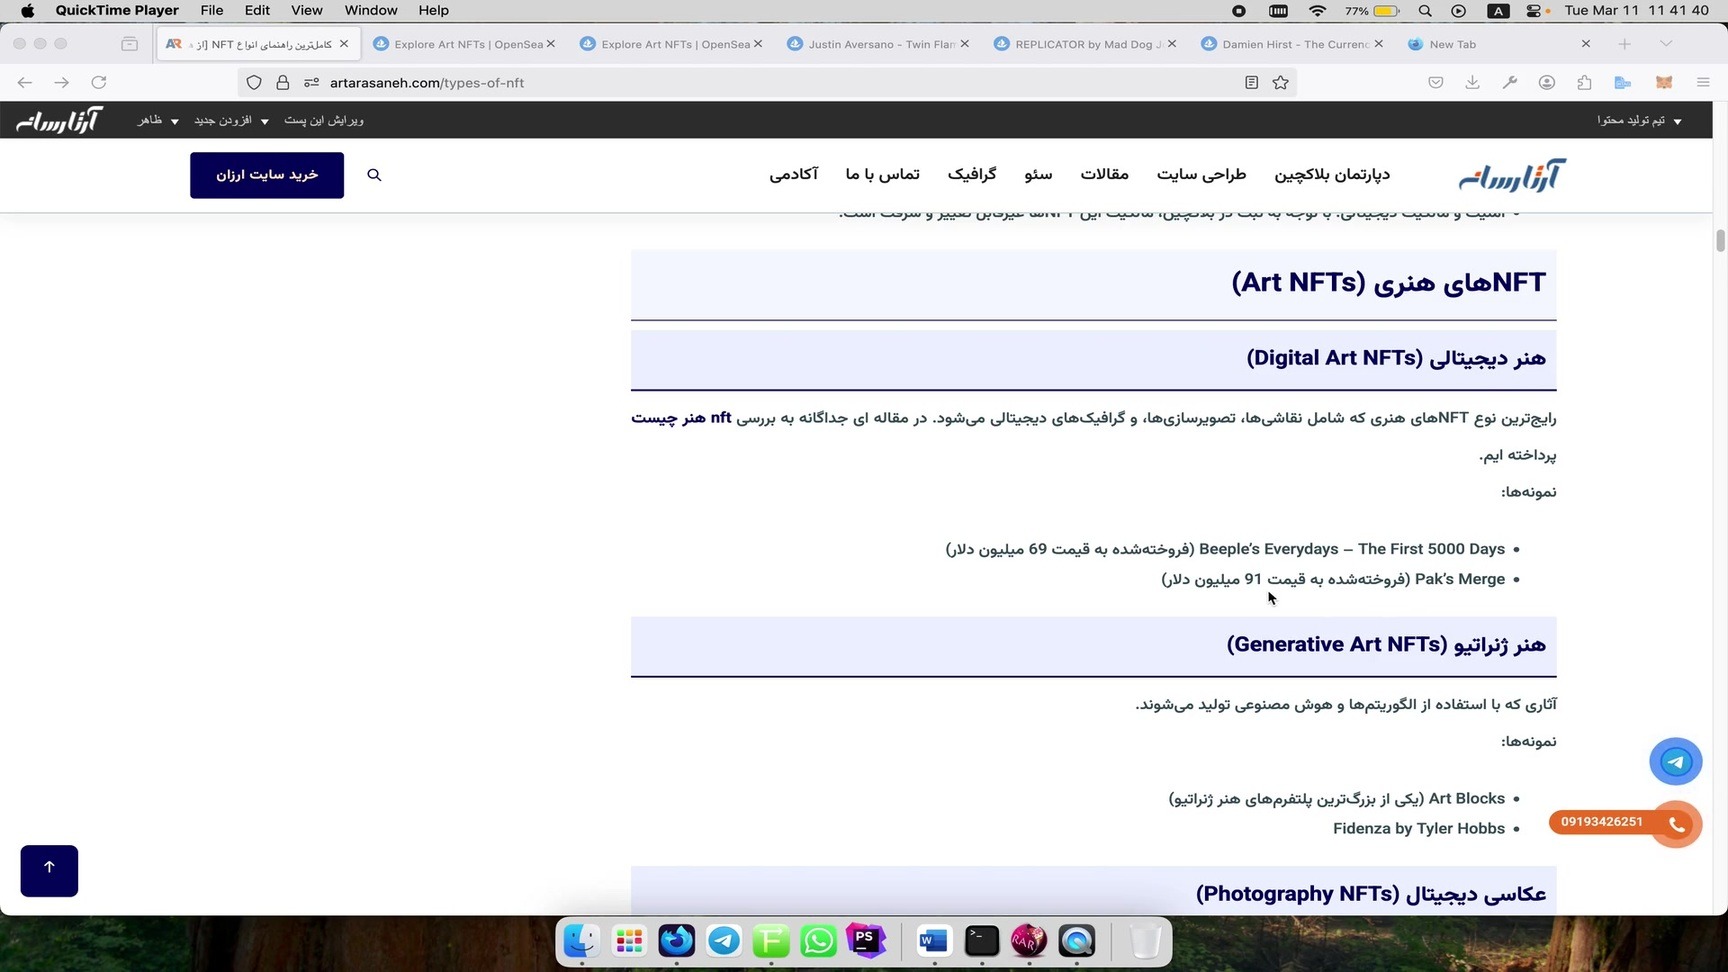Switch to REPLICATOR by Mad Dog tab

point(1087,44)
